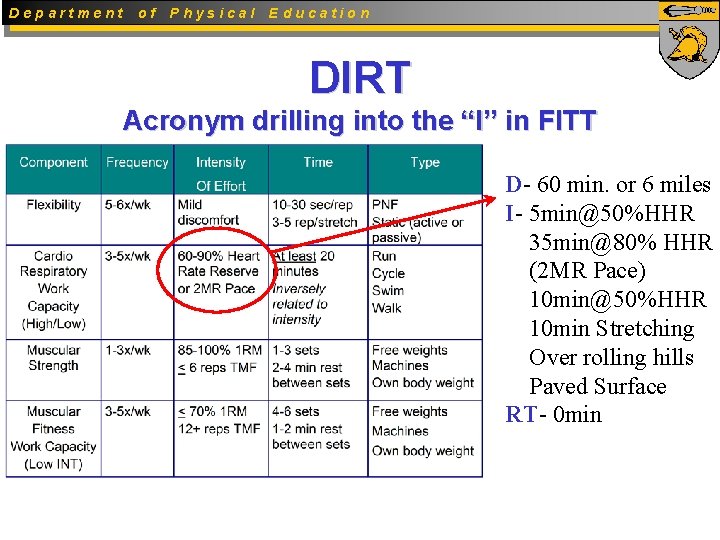Click the Walk type entry
The image size is (720, 540).
(387, 308)
